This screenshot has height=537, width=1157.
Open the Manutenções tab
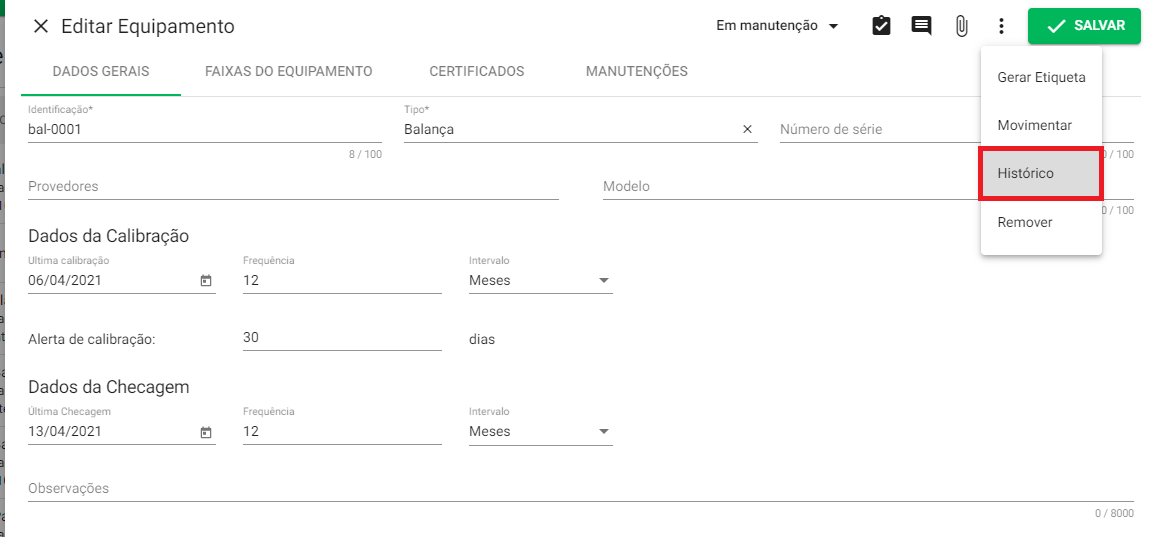pyautogui.click(x=637, y=72)
